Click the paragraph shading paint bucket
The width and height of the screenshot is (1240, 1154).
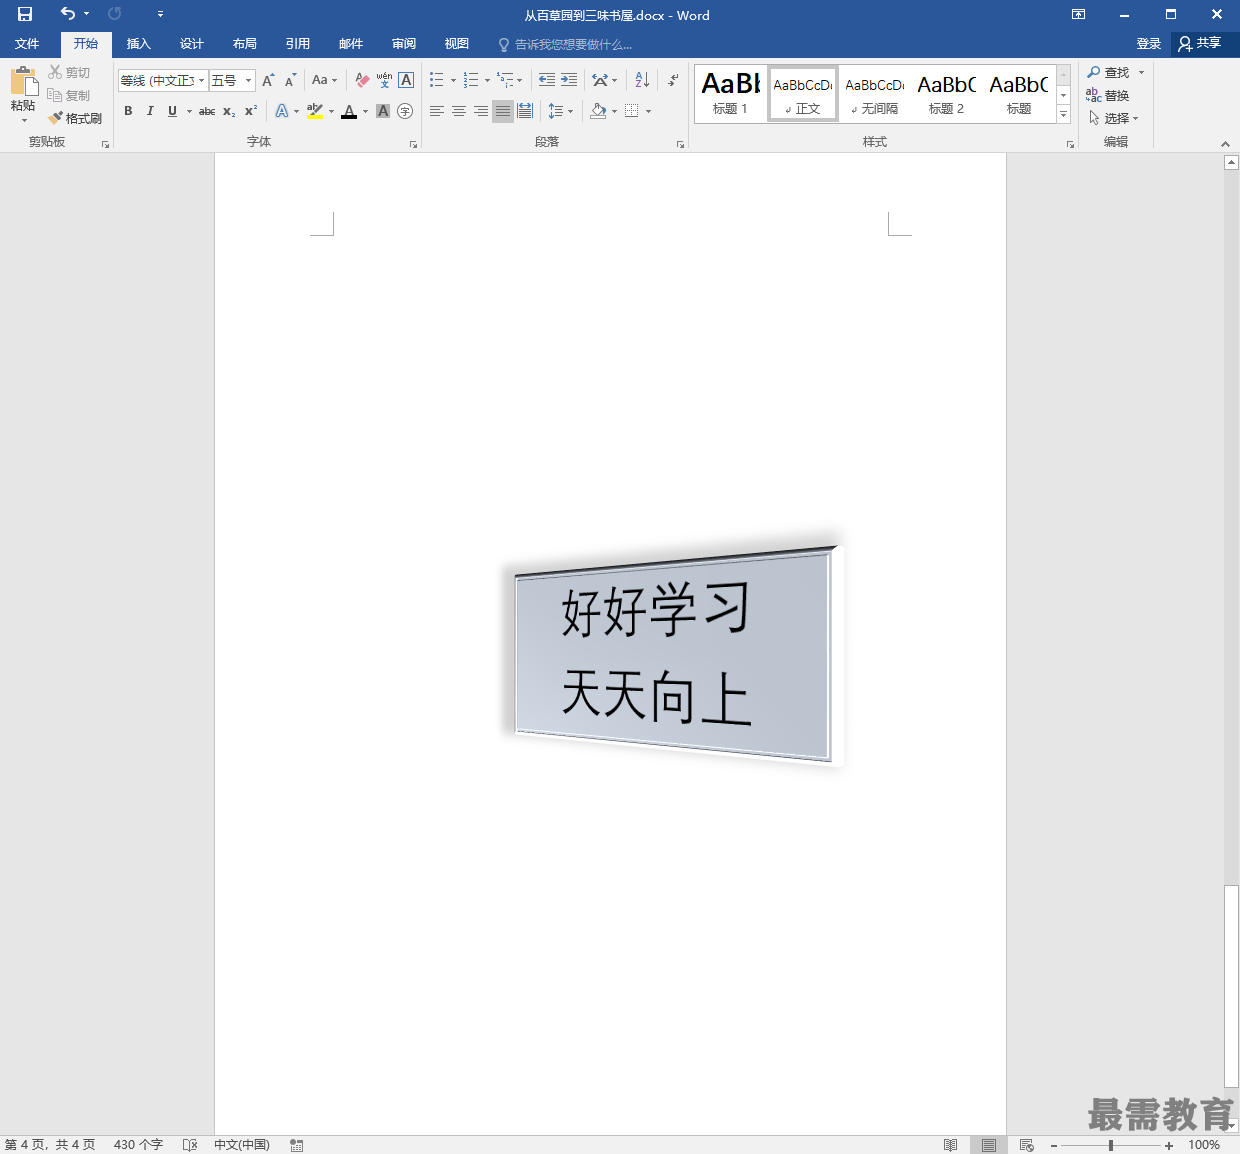[x=598, y=111]
